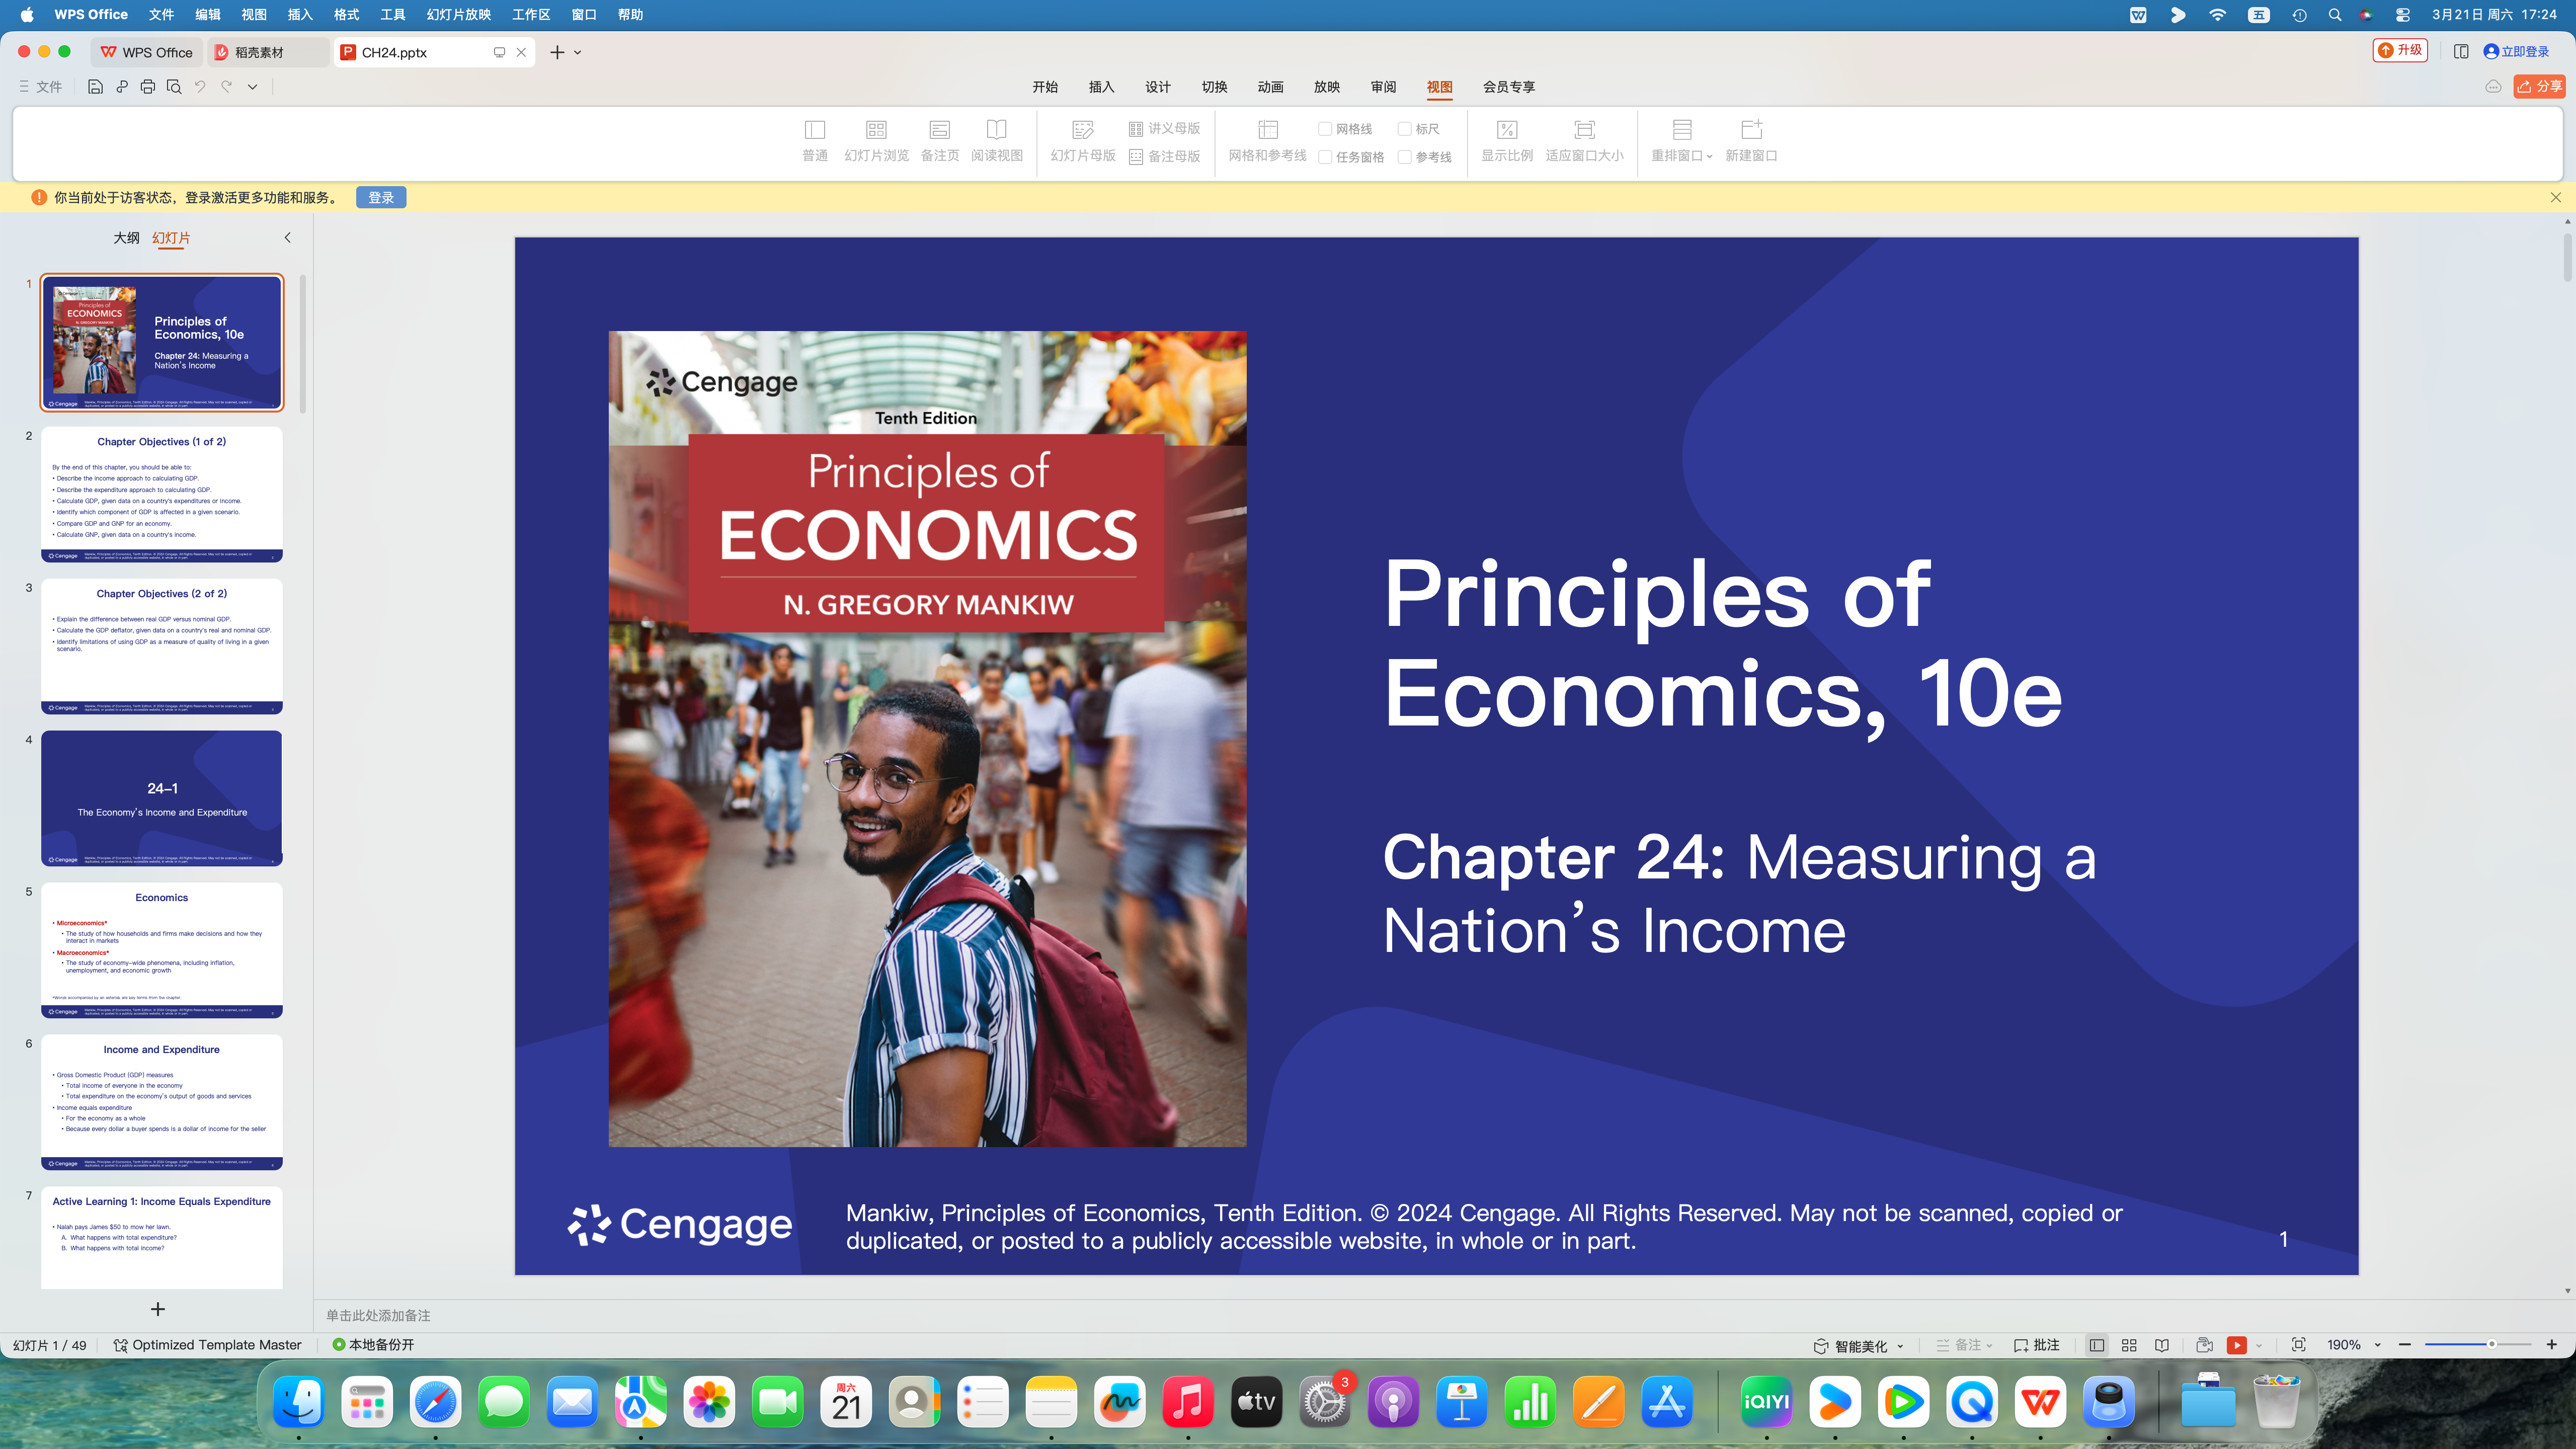Open Slide Sorter view in ribbon

(875, 140)
